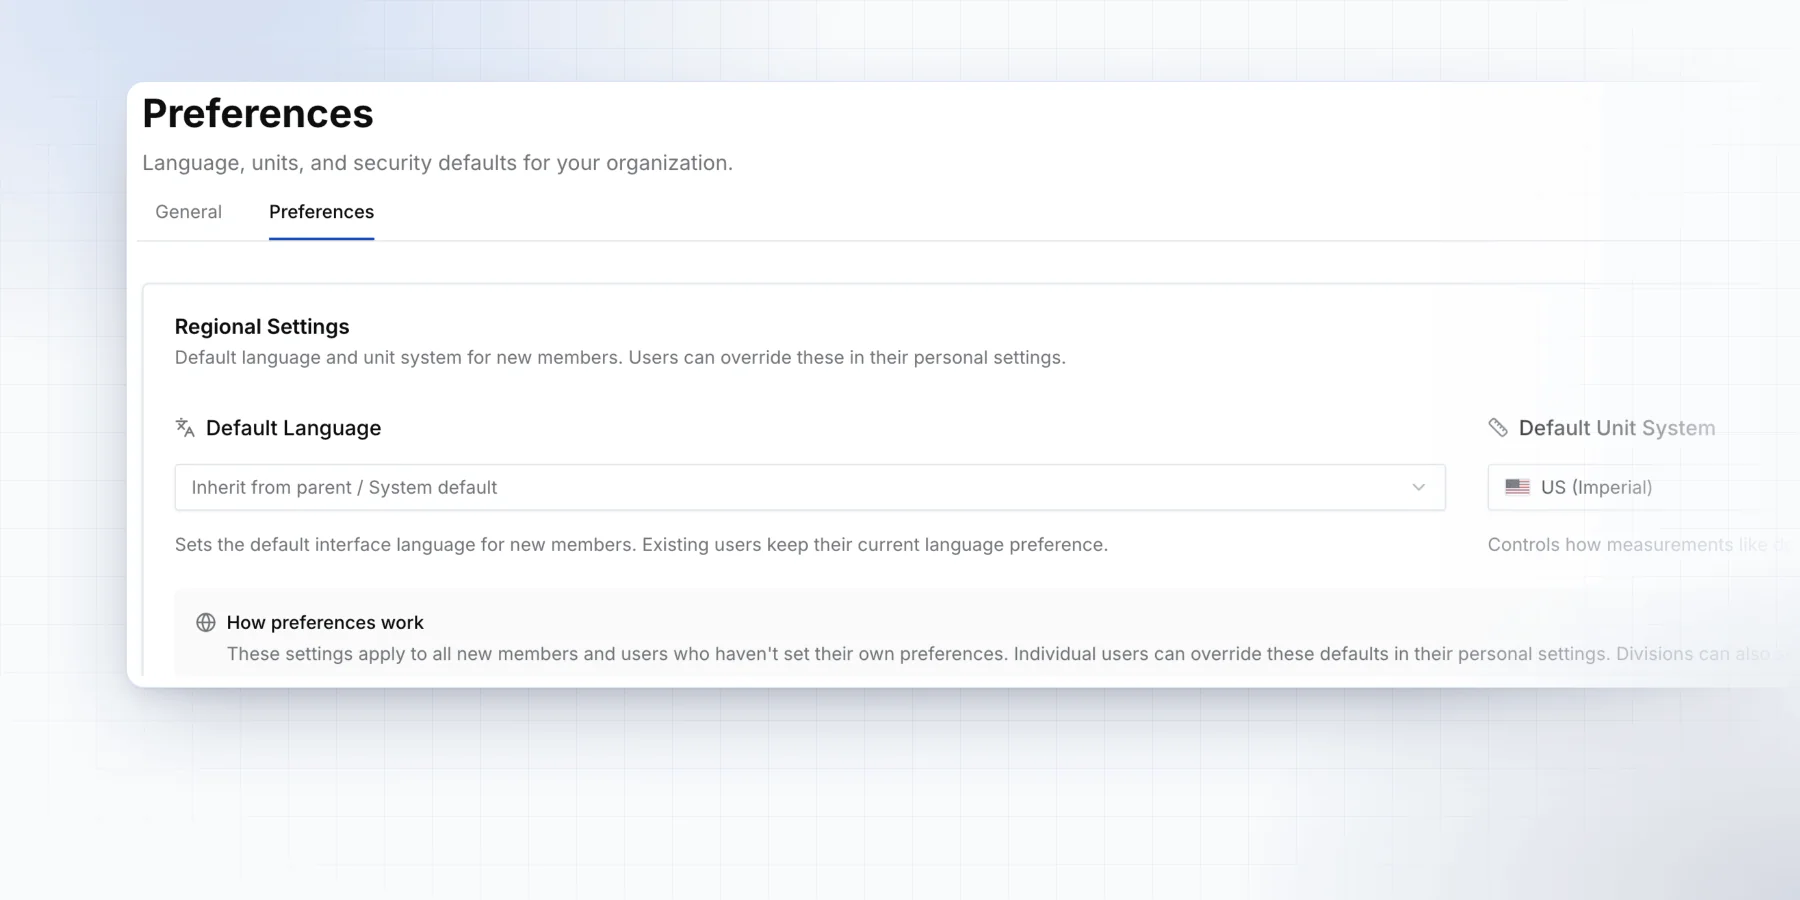The width and height of the screenshot is (1800, 900).
Task: Open the Default Language dropdown
Action: pos(810,487)
